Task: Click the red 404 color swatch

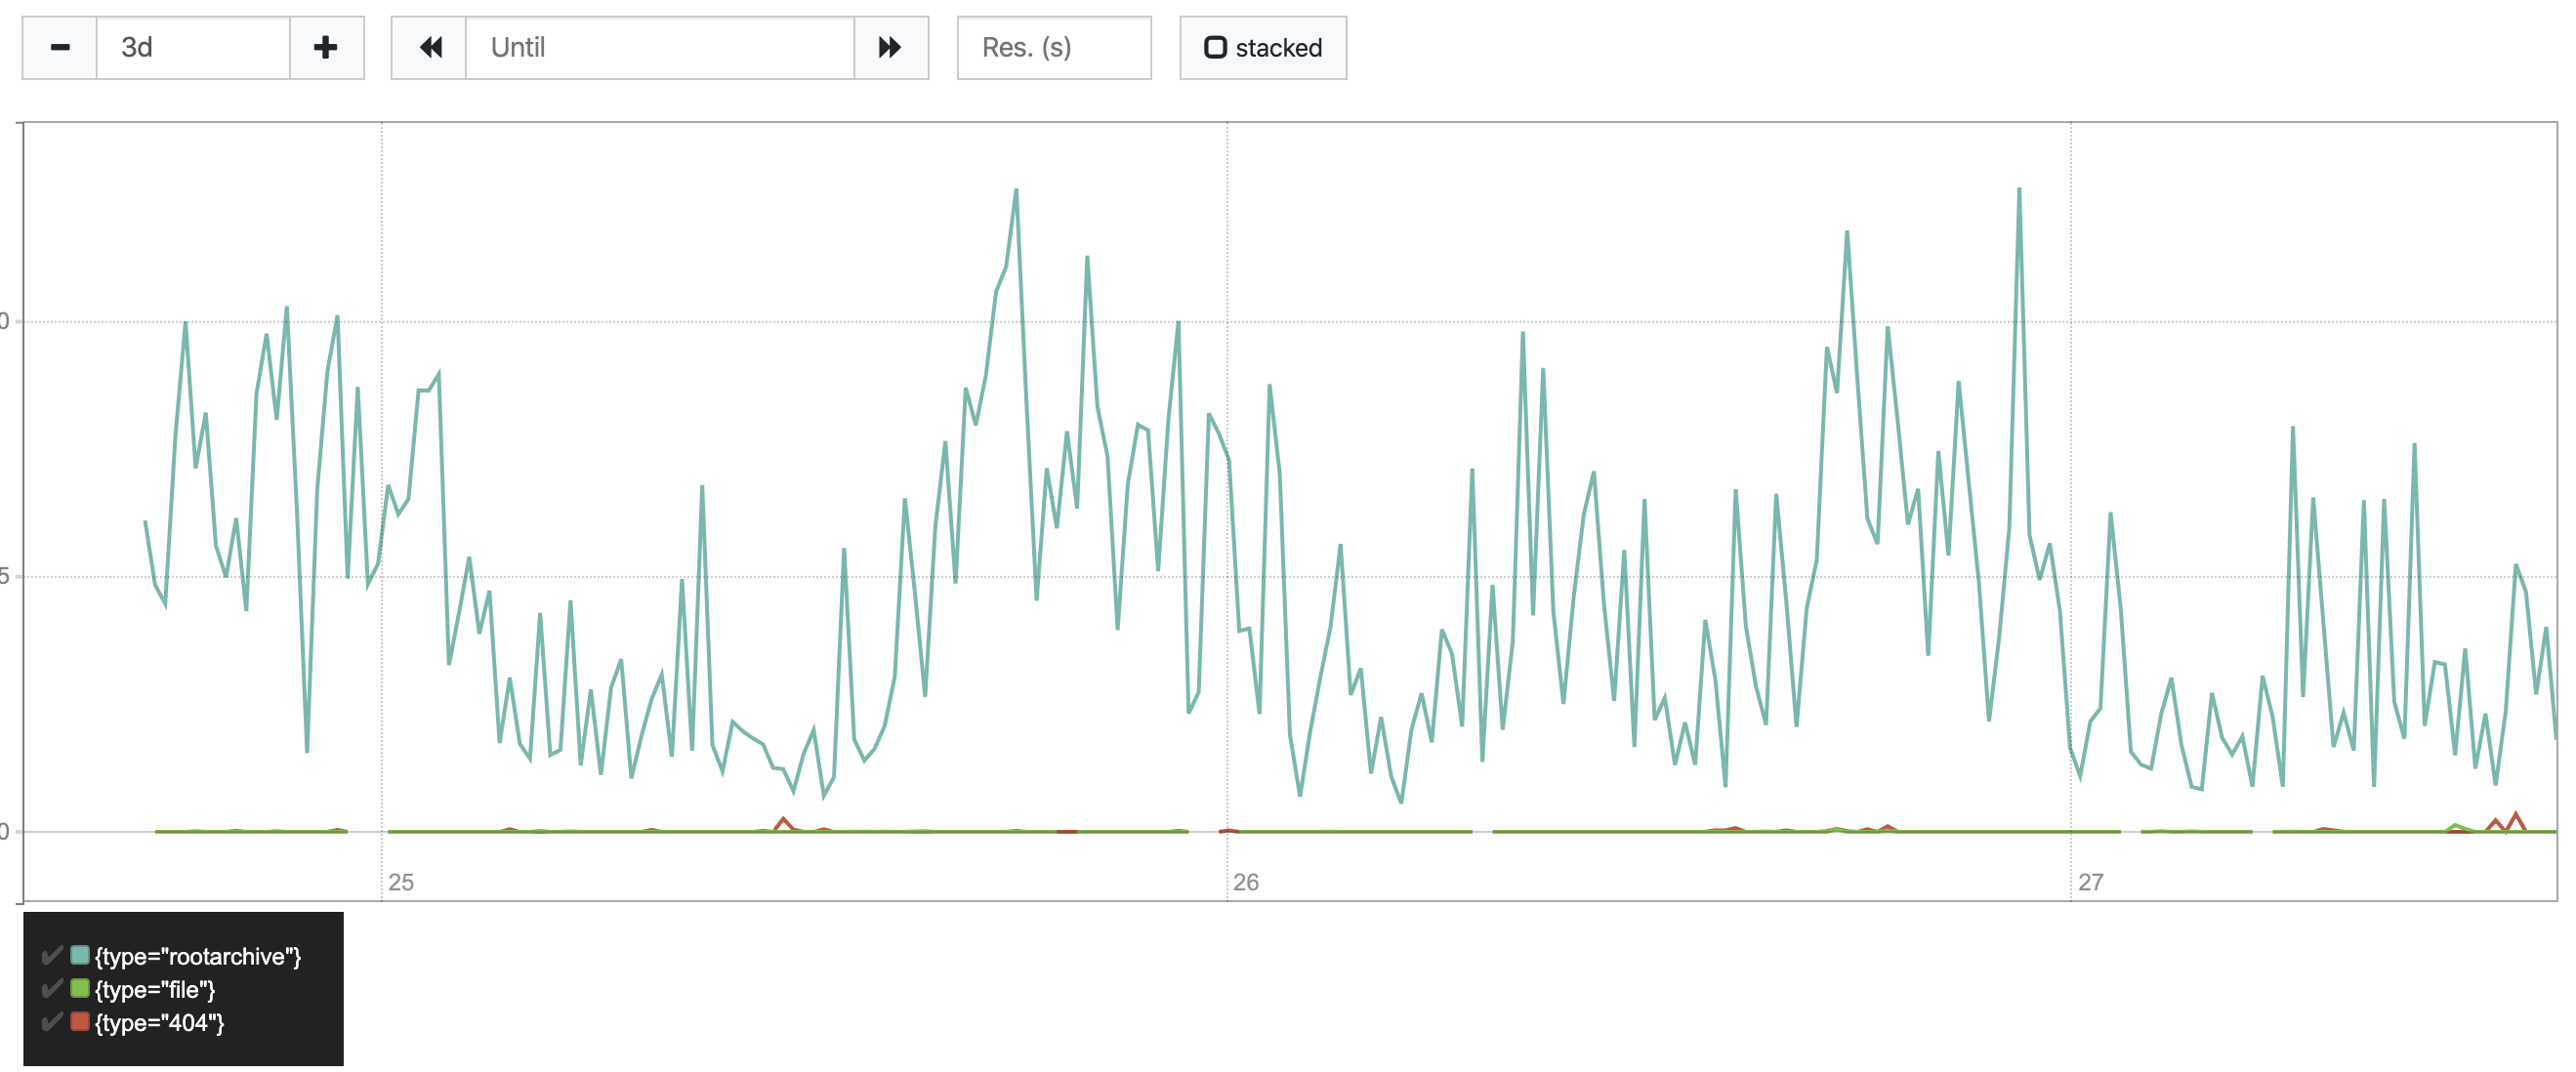Action: pos(80,1021)
